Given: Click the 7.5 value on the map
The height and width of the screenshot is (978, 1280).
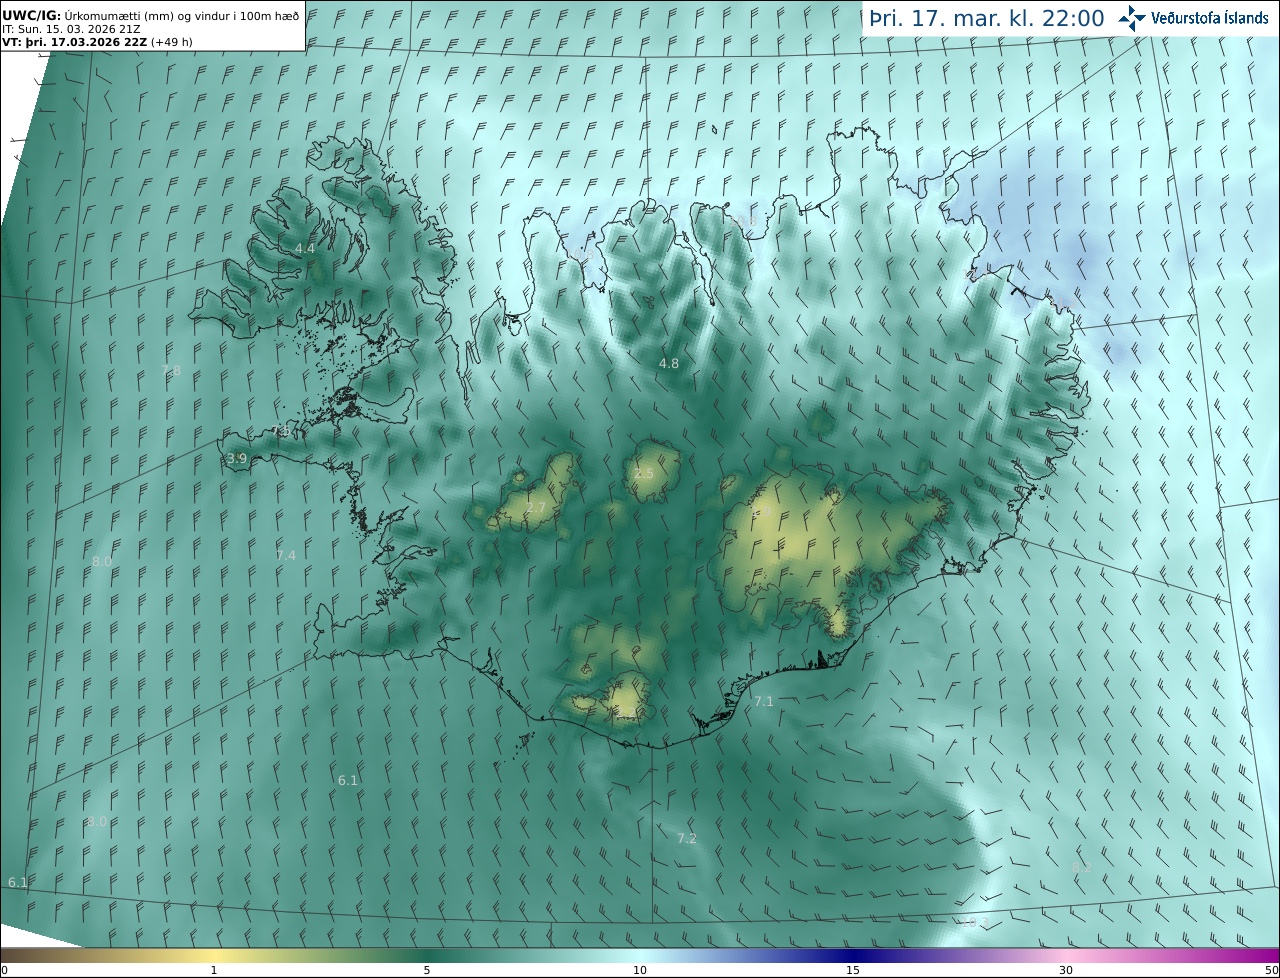Looking at the screenshot, I should [281, 431].
